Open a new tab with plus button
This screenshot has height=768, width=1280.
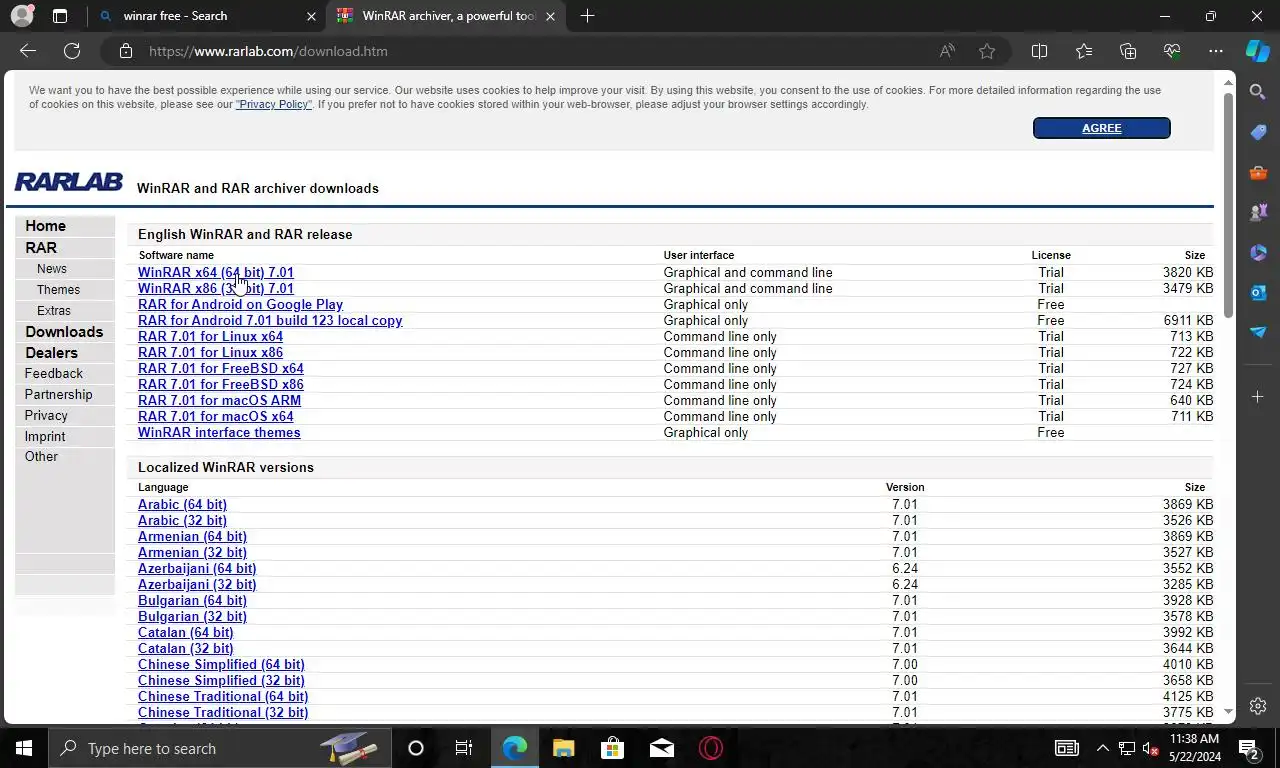(x=587, y=16)
